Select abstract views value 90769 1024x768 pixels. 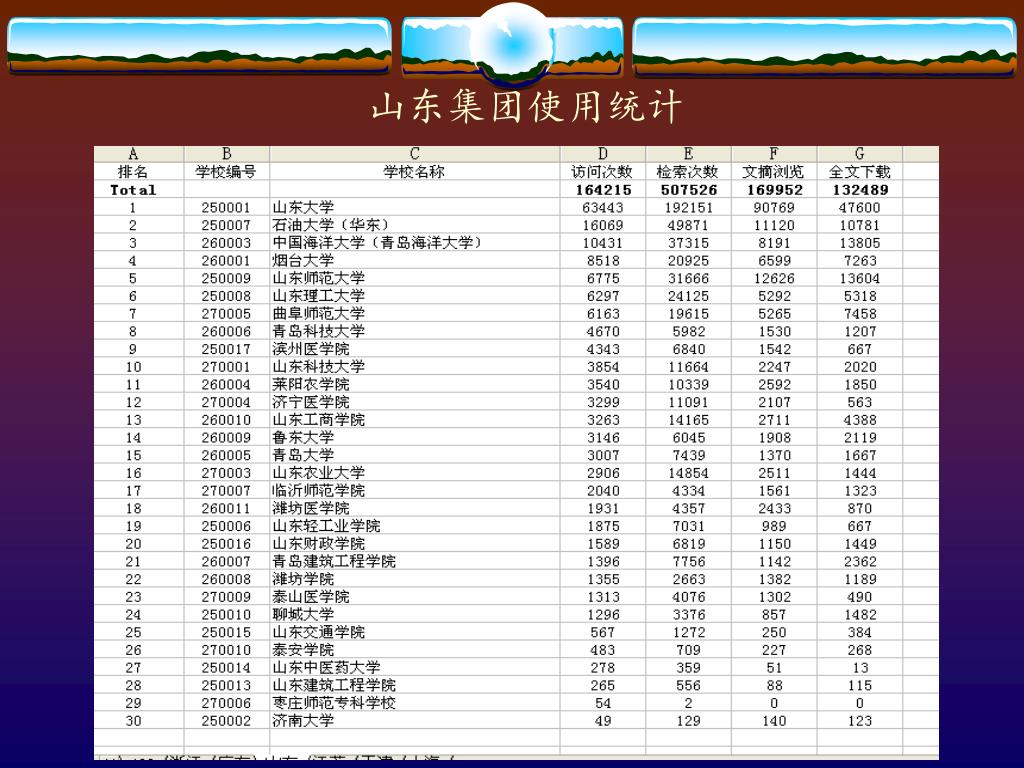(x=774, y=208)
